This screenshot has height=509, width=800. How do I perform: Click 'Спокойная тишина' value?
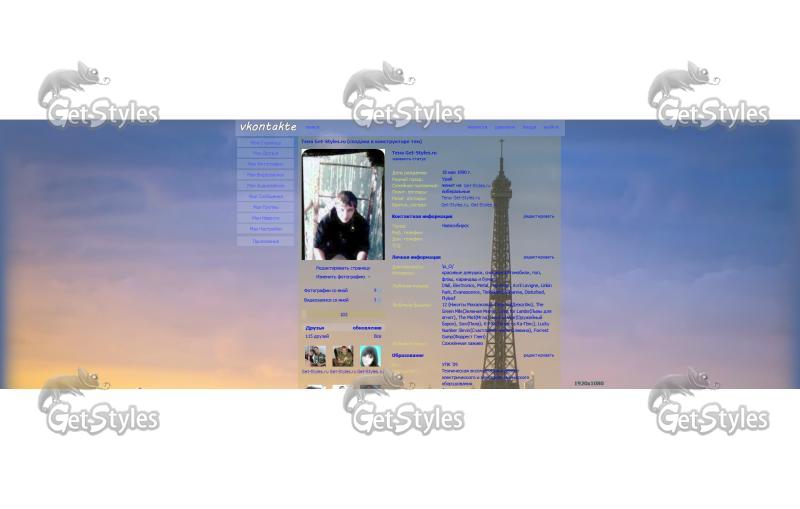coord(462,344)
